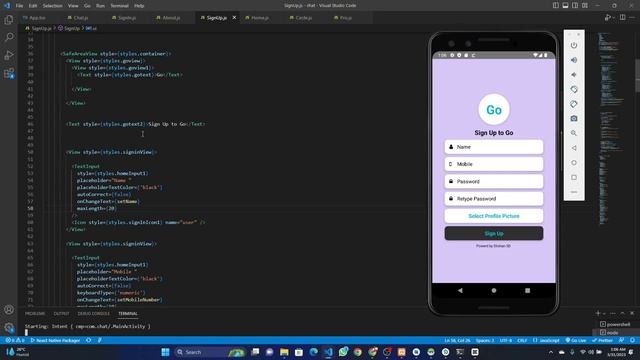Toggle the secondary sidebar layout icon

pyautogui.click(x=575, y=6)
